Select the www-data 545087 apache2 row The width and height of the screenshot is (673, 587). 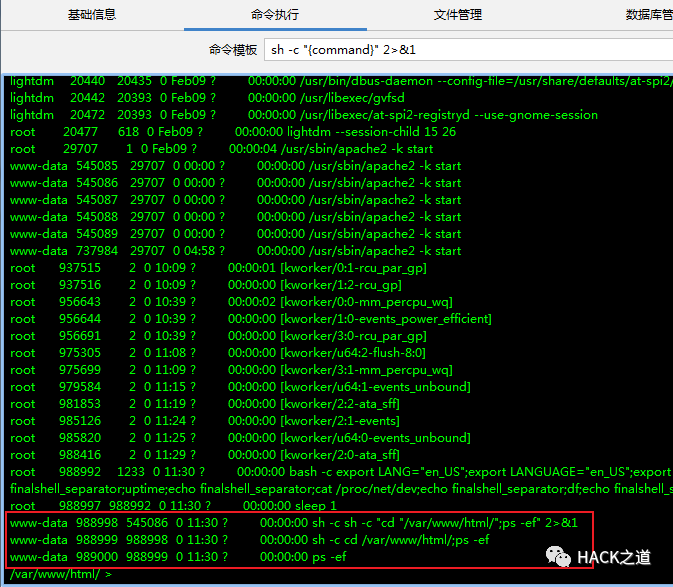click(236, 200)
